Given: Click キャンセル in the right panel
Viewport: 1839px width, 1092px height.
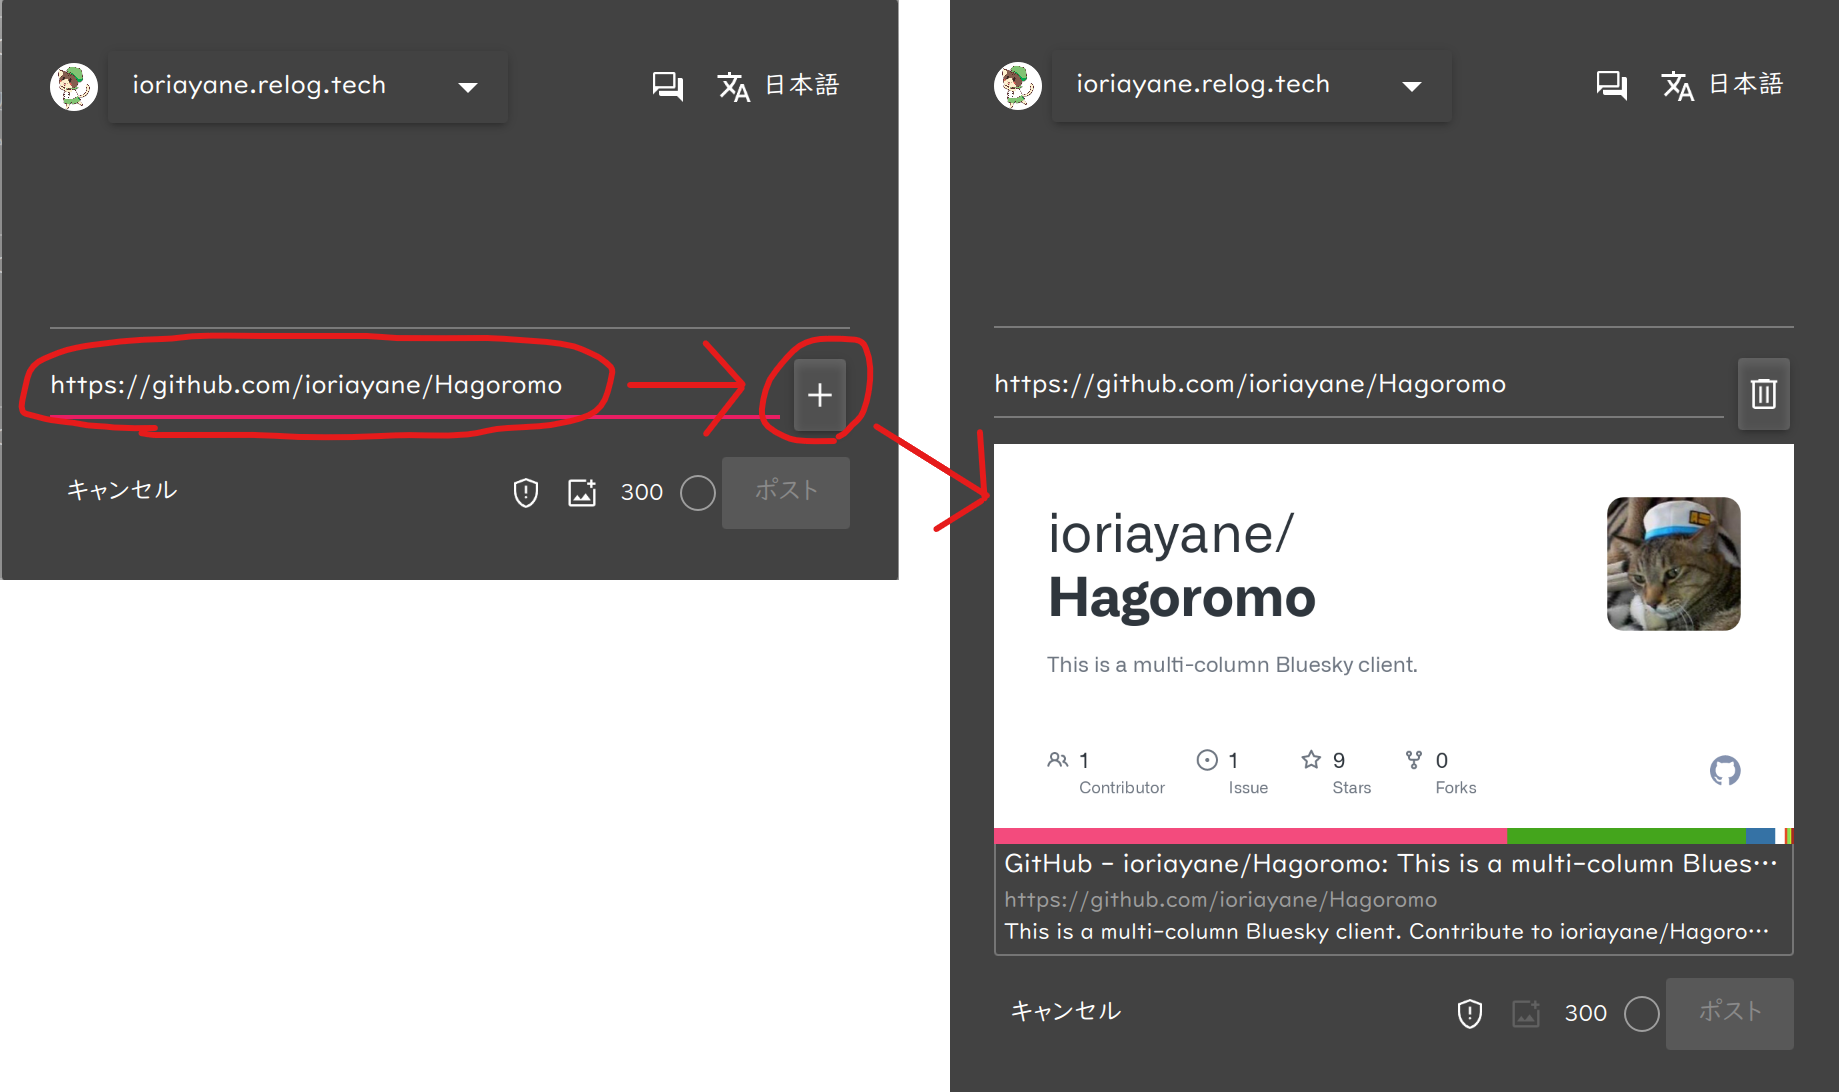Looking at the screenshot, I should (x=1066, y=1011).
